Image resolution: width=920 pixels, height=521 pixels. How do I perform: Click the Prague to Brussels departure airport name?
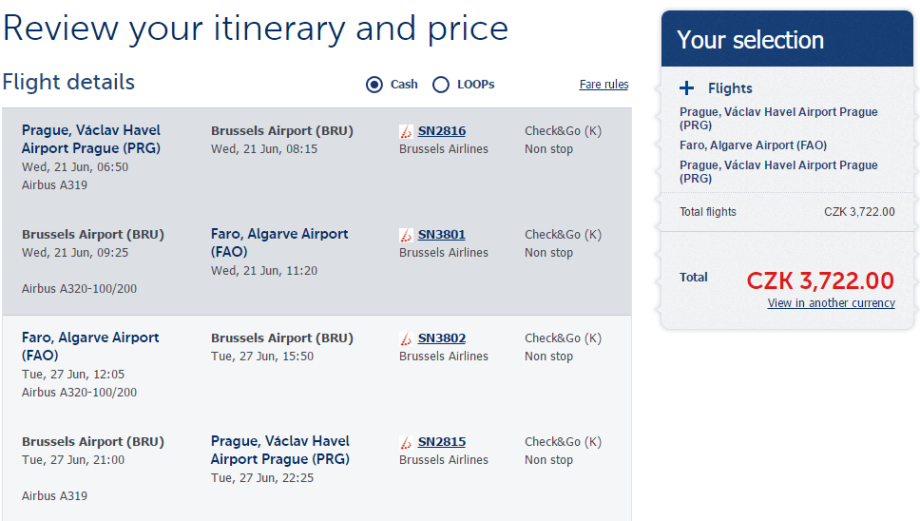coord(91,139)
